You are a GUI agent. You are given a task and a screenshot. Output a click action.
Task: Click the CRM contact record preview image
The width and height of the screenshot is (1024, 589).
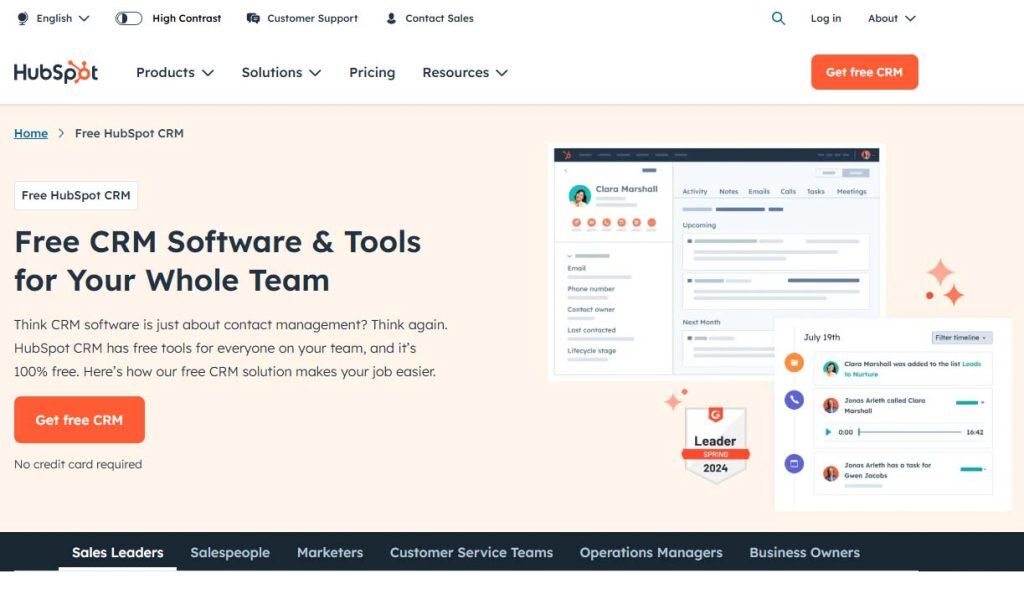[716, 263]
